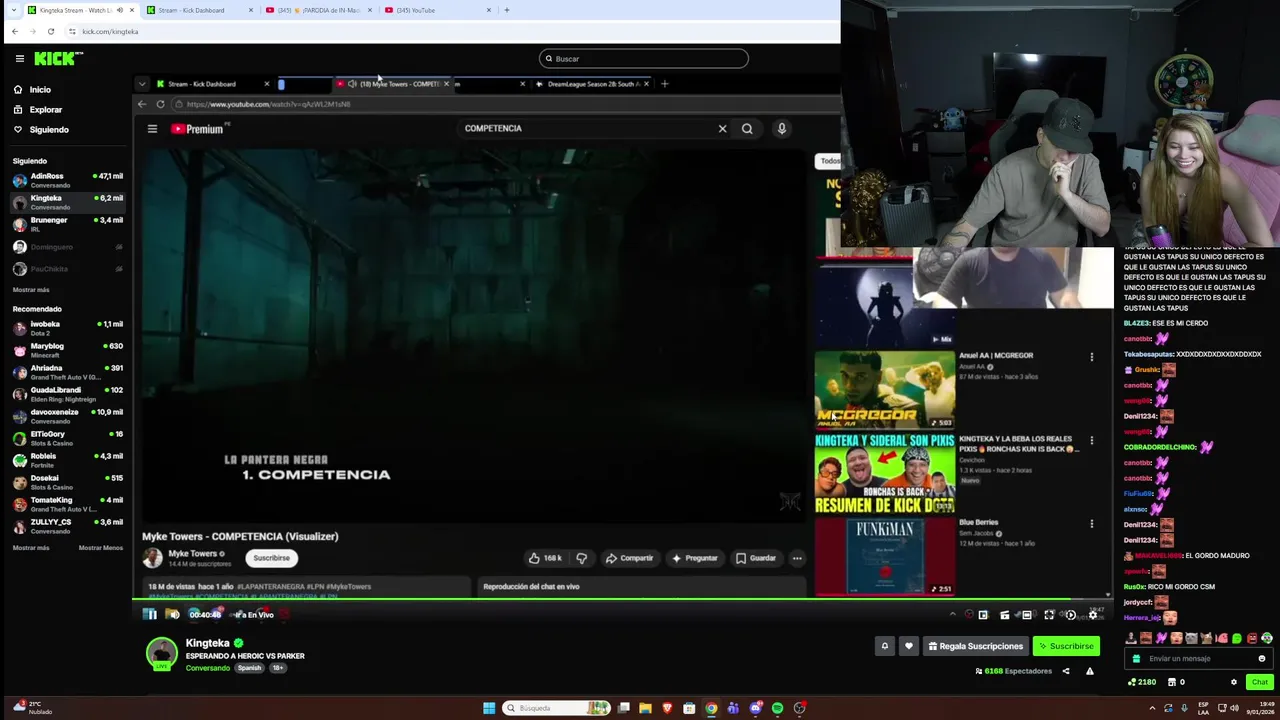Viewport: 1280px width, 720px height.
Task: Click the Kick Buscar search field
Action: 644,59
